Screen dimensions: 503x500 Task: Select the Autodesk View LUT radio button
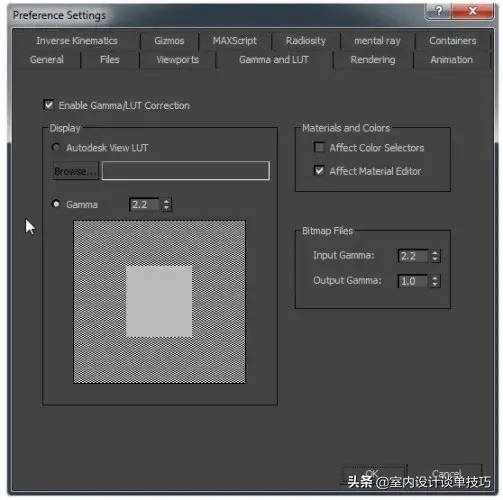(x=56, y=147)
